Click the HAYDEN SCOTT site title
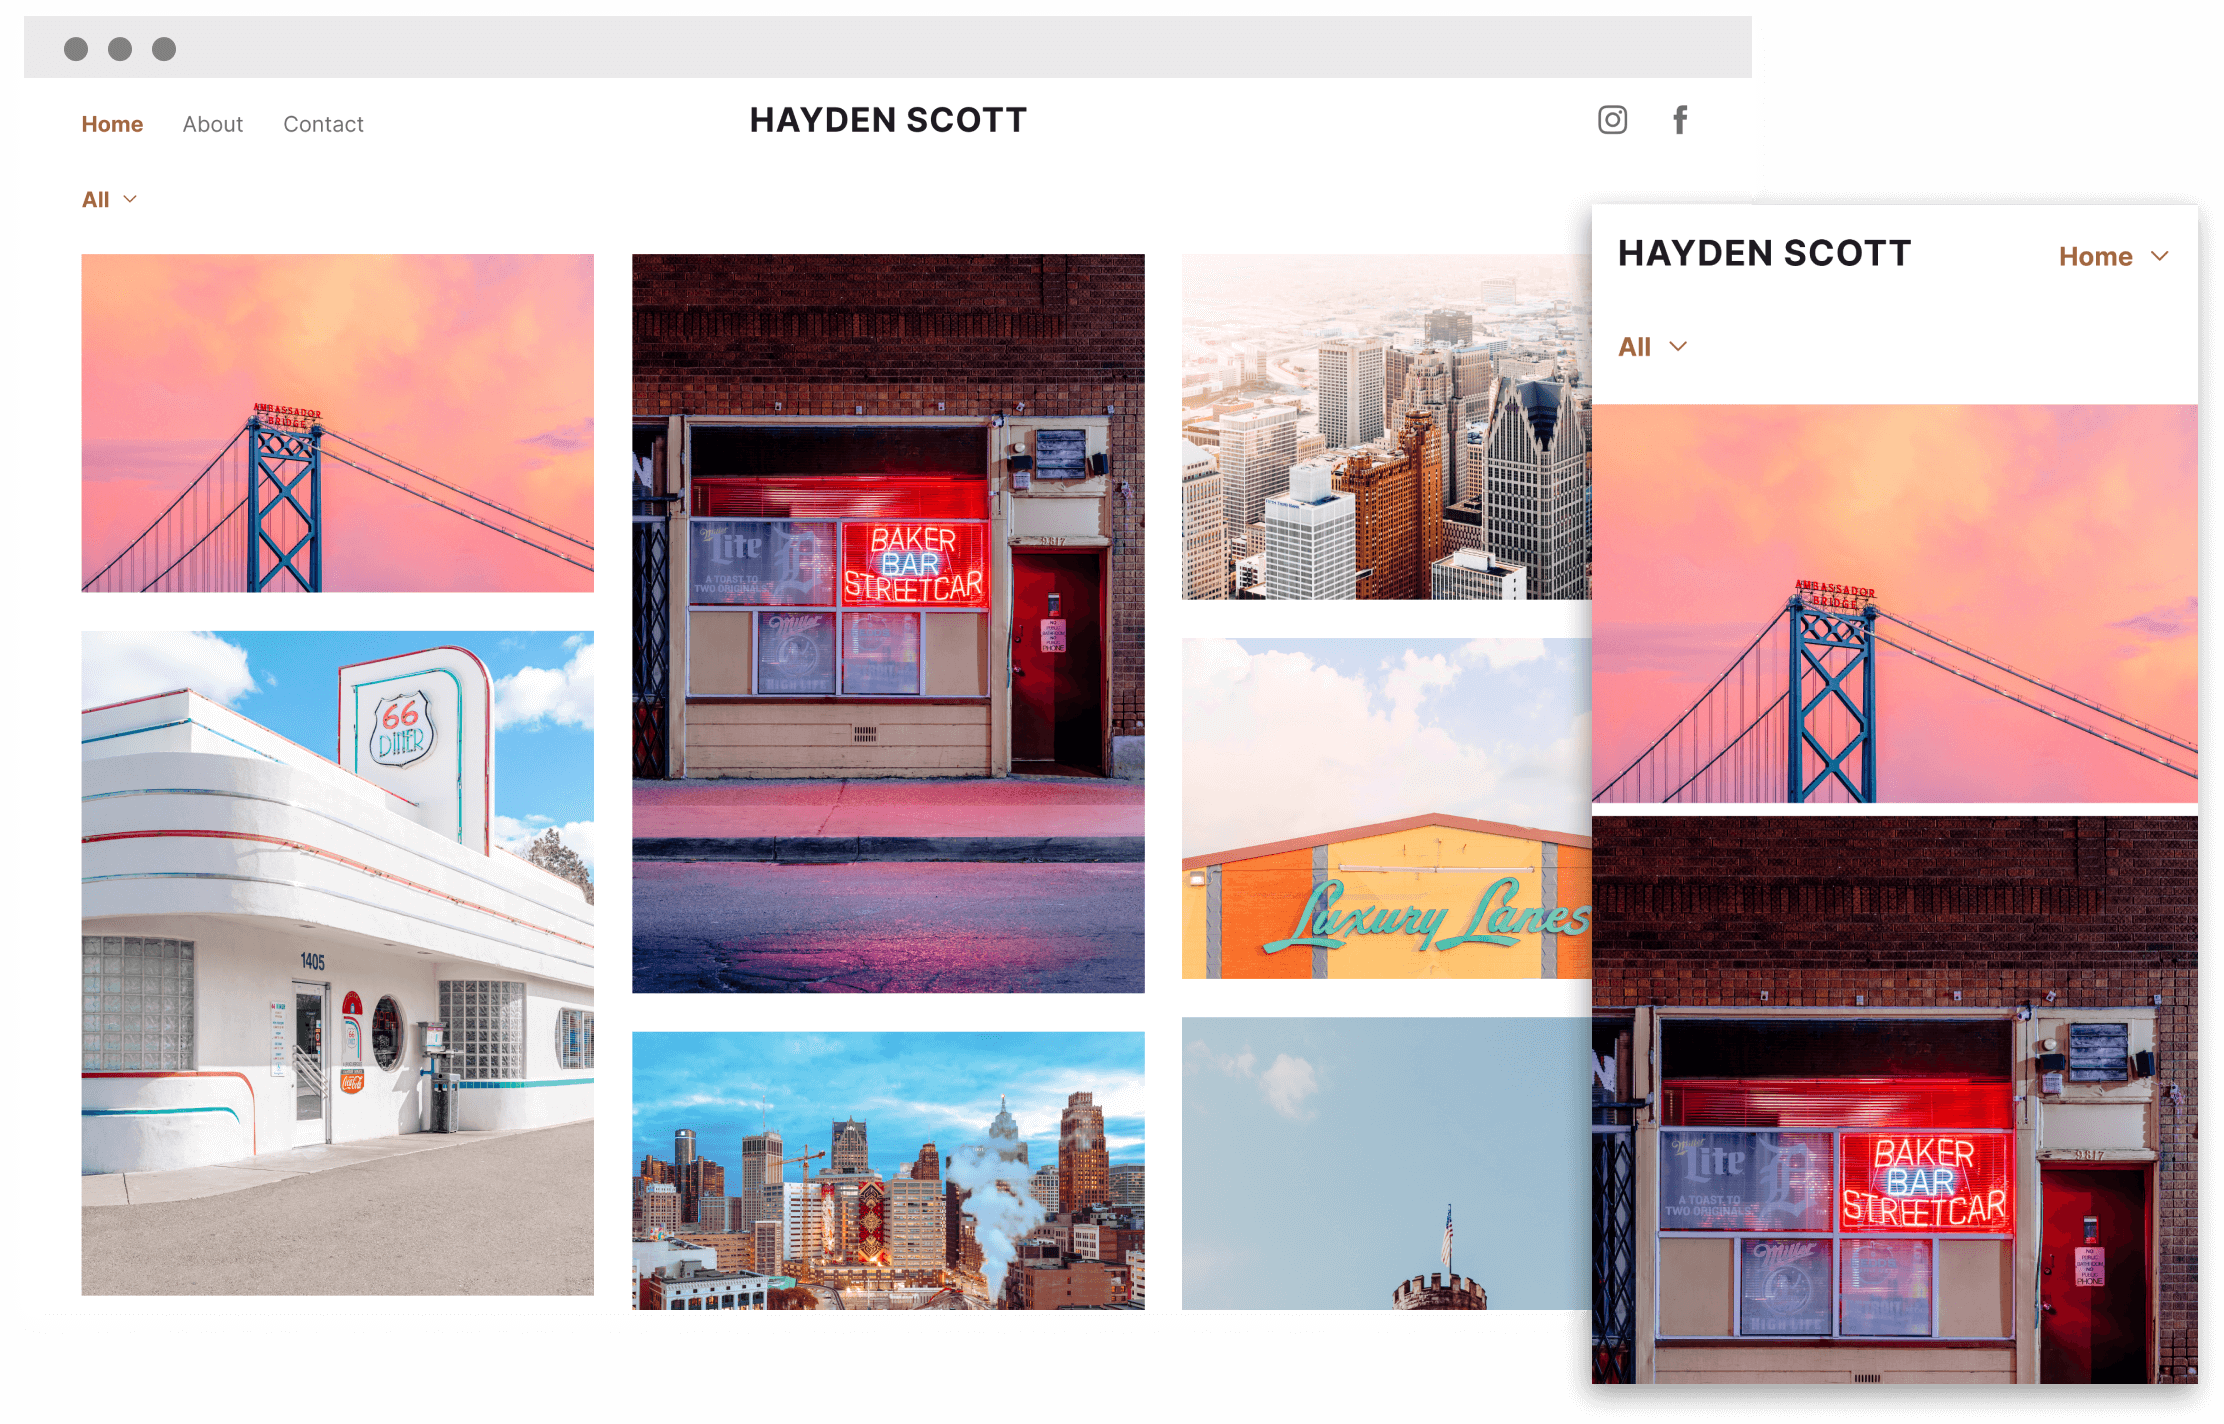This screenshot has width=2224, height=1424. (888, 120)
